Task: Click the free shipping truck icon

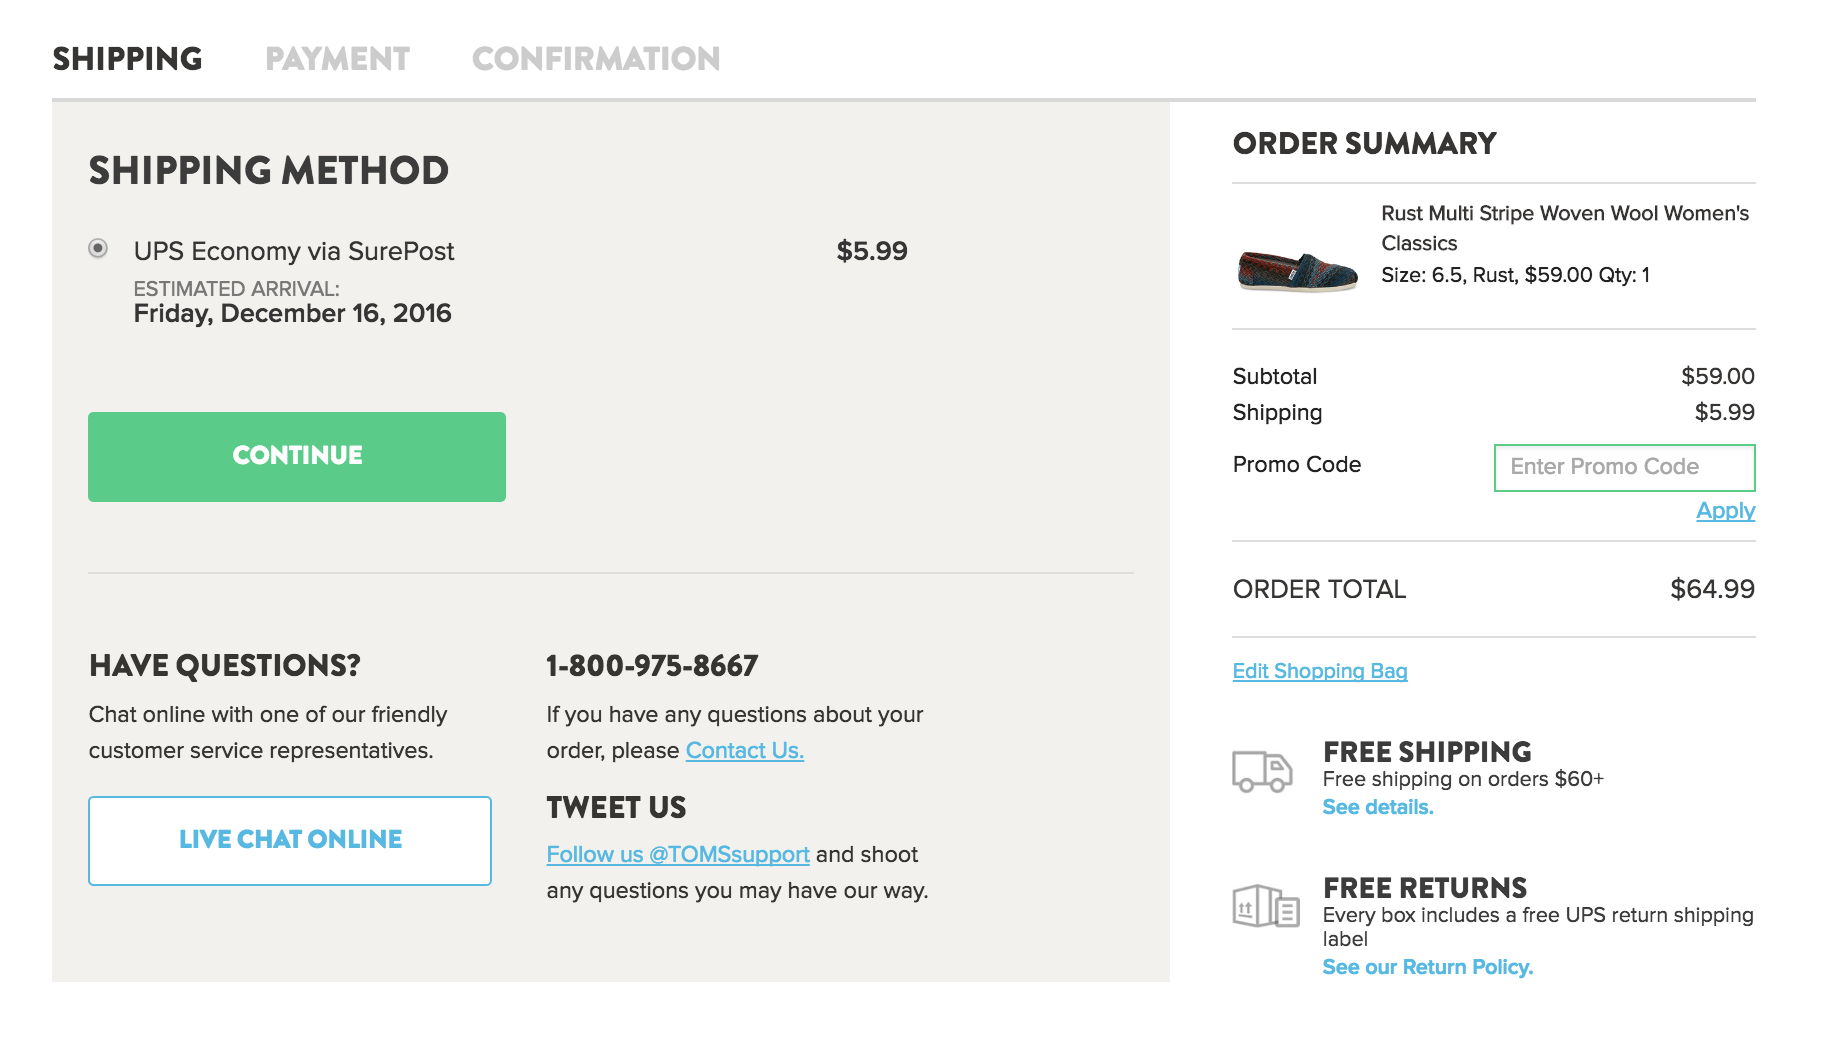Action: pyautogui.click(x=1262, y=771)
